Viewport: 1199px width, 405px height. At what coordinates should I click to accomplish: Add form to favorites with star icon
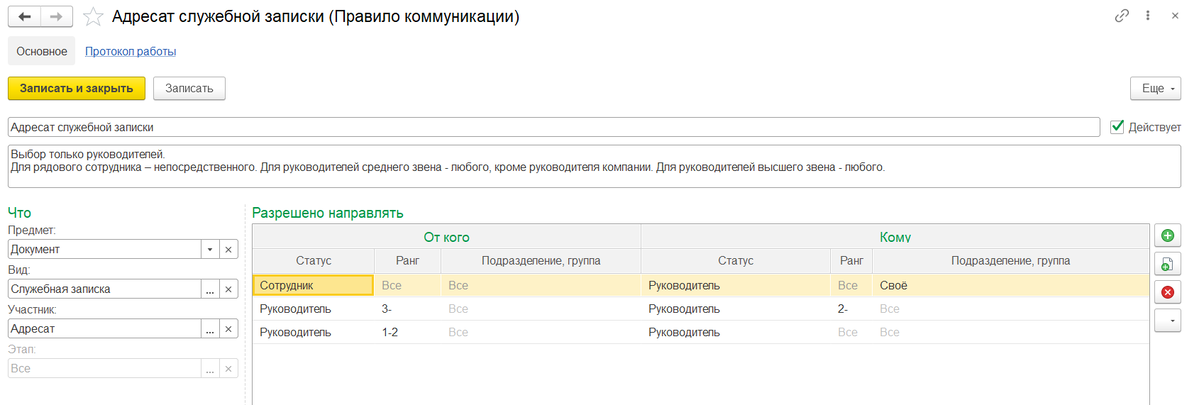coord(93,16)
